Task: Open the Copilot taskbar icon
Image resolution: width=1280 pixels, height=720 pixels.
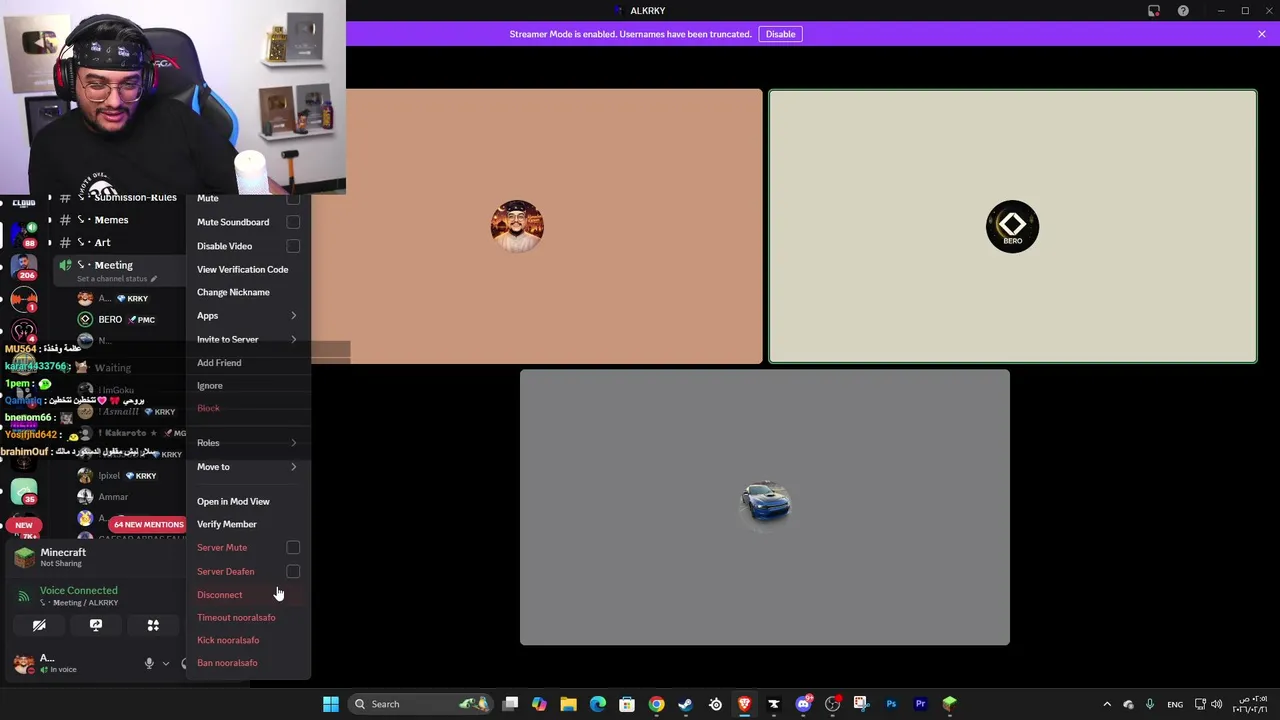Action: [x=539, y=704]
